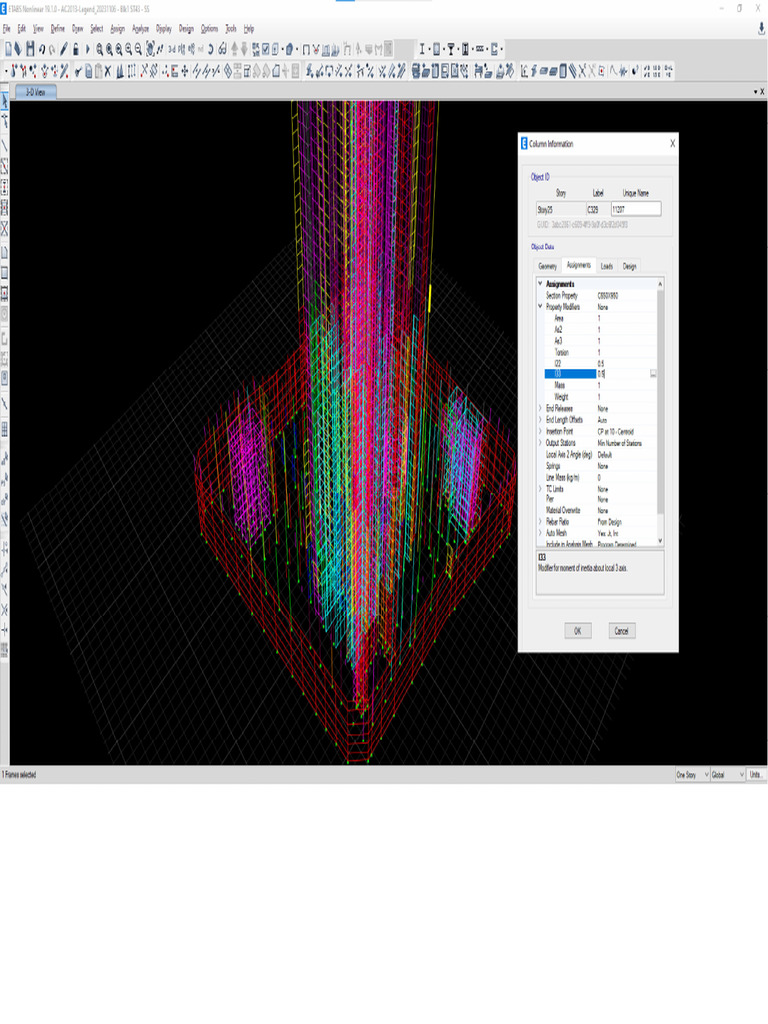The height and width of the screenshot is (1024, 768).
Task: Click the Undo icon in the toolbar
Action: tap(41, 48)
